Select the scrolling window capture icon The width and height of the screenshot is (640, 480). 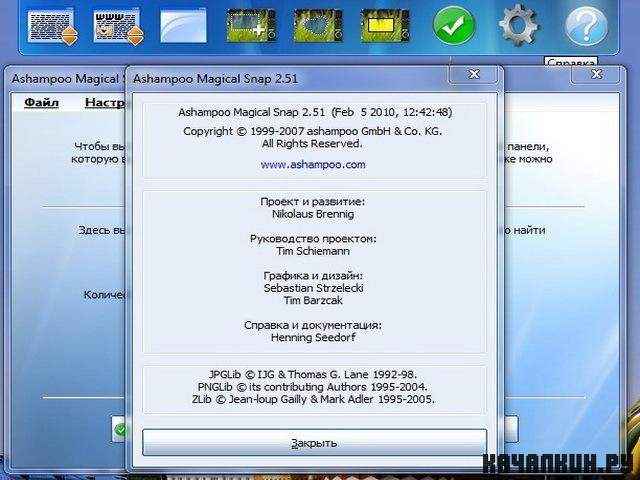(x=52, y=27)
